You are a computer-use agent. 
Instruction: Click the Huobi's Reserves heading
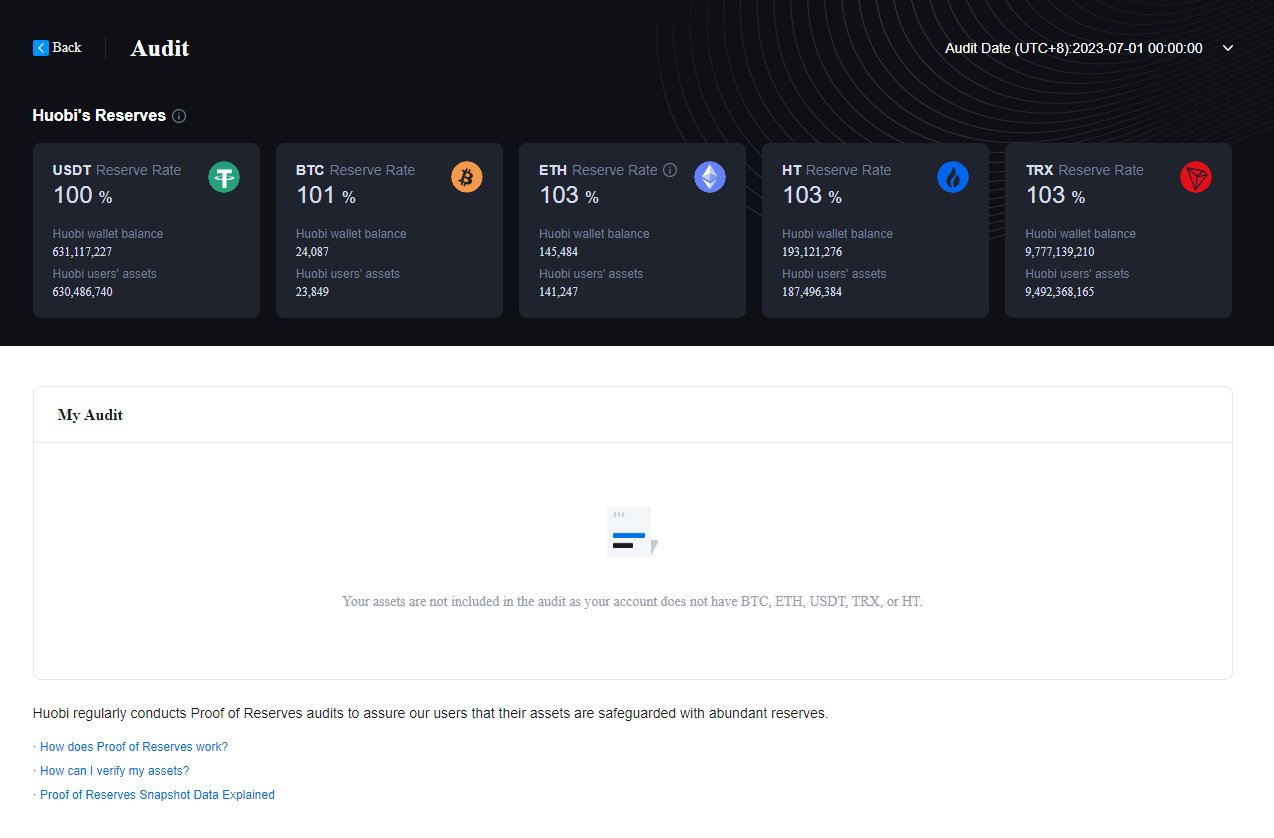click(99, 116)
